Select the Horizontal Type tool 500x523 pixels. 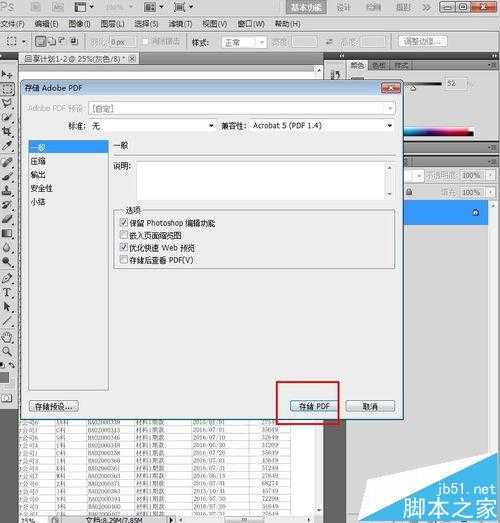coord(7,293)
